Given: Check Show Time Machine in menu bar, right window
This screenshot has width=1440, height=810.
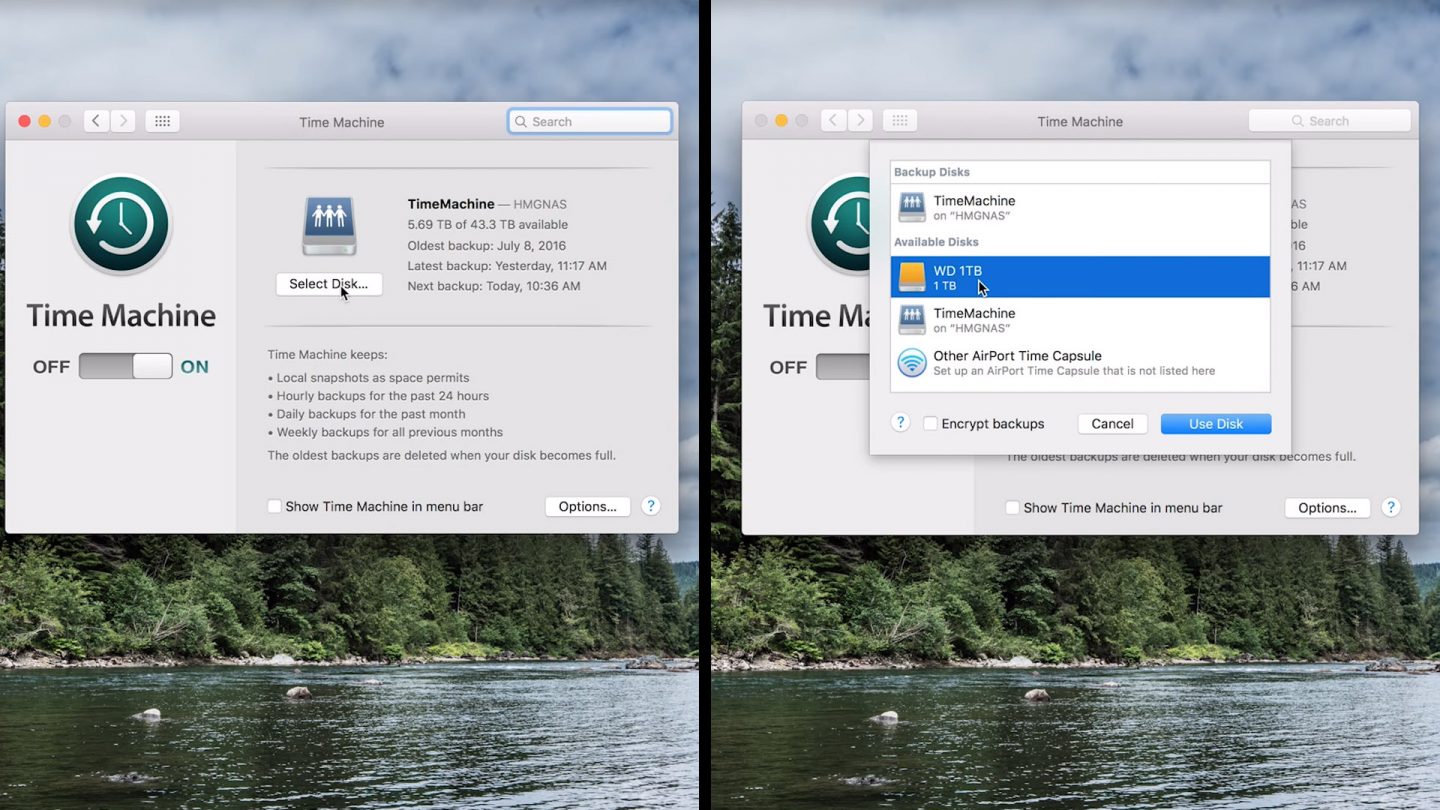Looking at the screenshot, I should pyautogui.click(x=1012, y=508).
